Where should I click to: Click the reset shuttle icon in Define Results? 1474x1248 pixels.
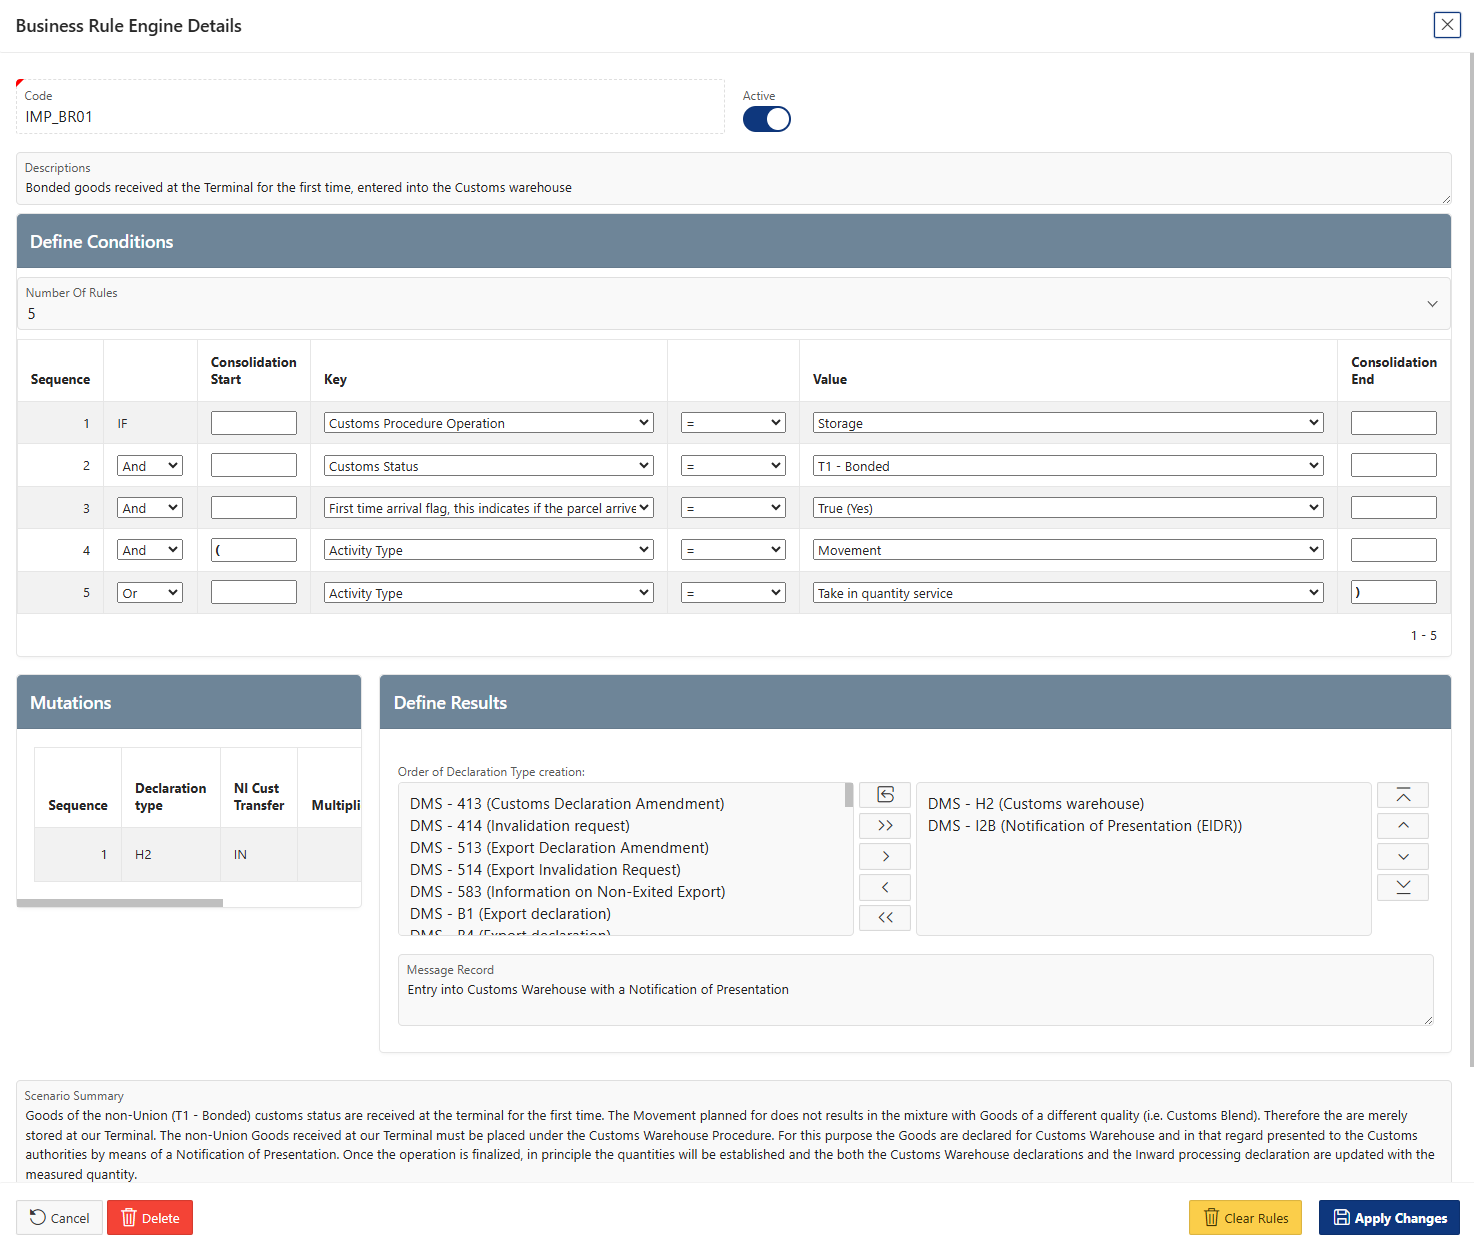click(x=885, y=795)
